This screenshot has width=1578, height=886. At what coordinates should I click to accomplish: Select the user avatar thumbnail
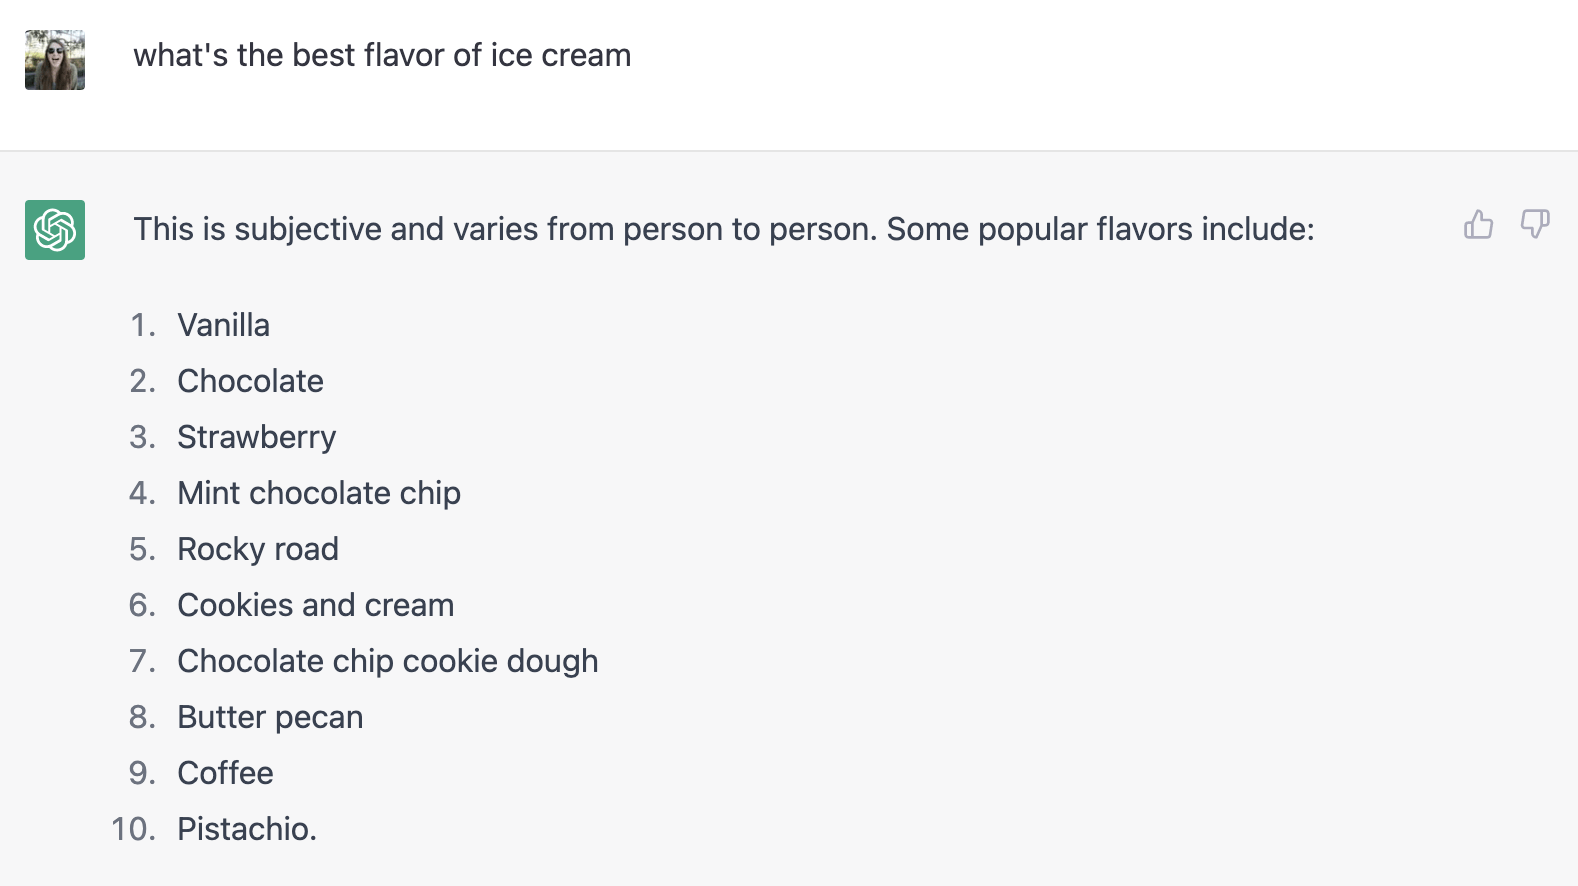54,59
